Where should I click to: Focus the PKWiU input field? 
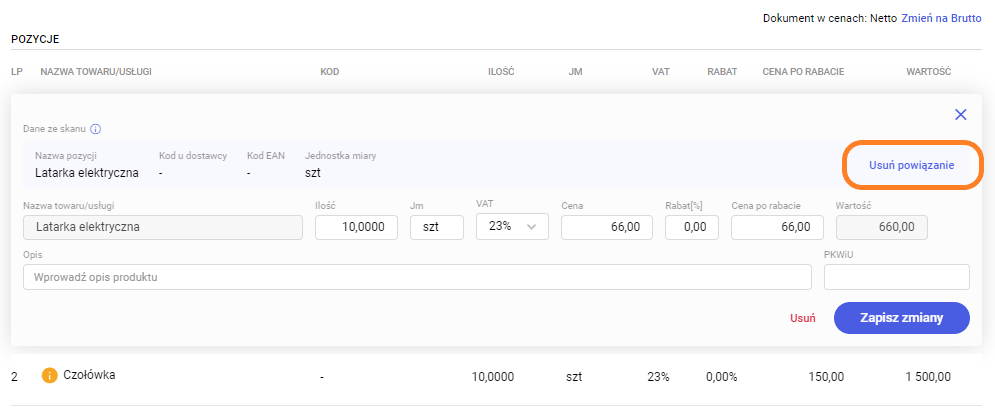(896, 277)
